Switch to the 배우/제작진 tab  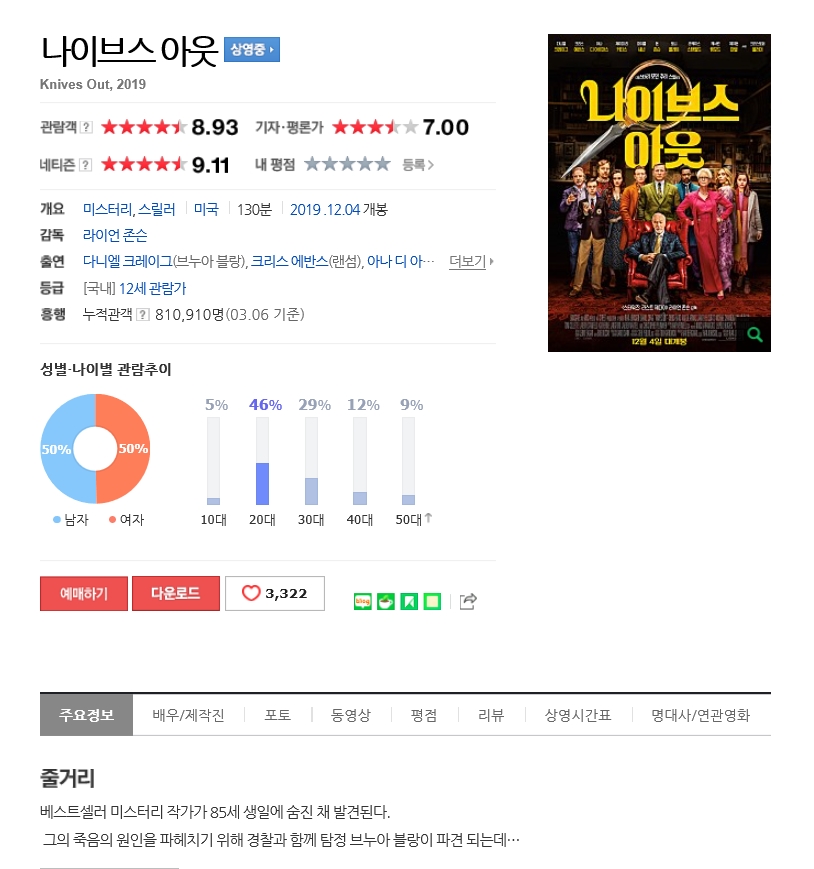pos(188,715)
